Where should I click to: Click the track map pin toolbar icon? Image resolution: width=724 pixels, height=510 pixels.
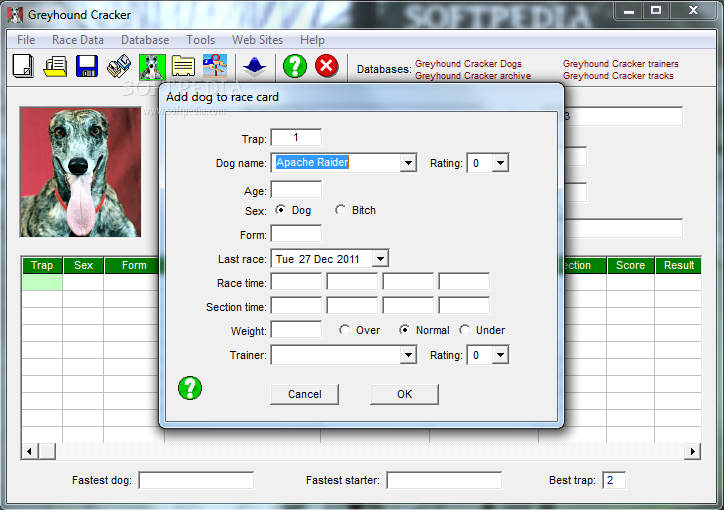coord(215,66)
